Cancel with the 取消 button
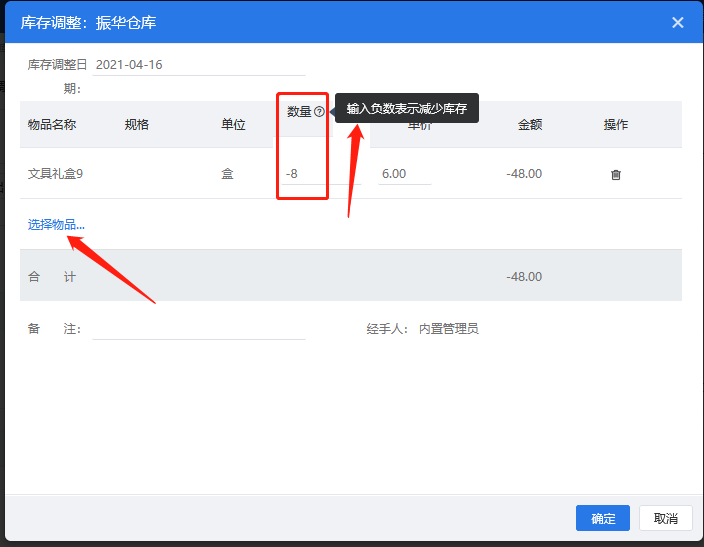Image resolution: width=704 pixels, height=547 pixels. pos(665,518)
